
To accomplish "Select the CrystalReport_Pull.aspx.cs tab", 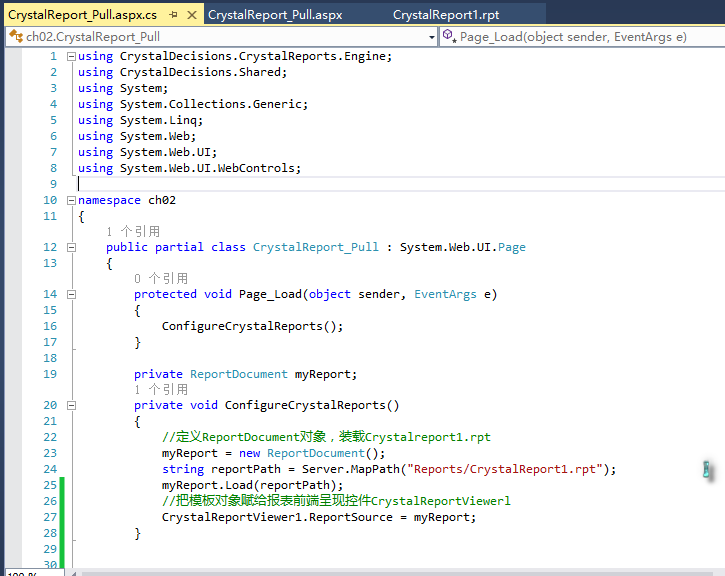I will (83, 15).
